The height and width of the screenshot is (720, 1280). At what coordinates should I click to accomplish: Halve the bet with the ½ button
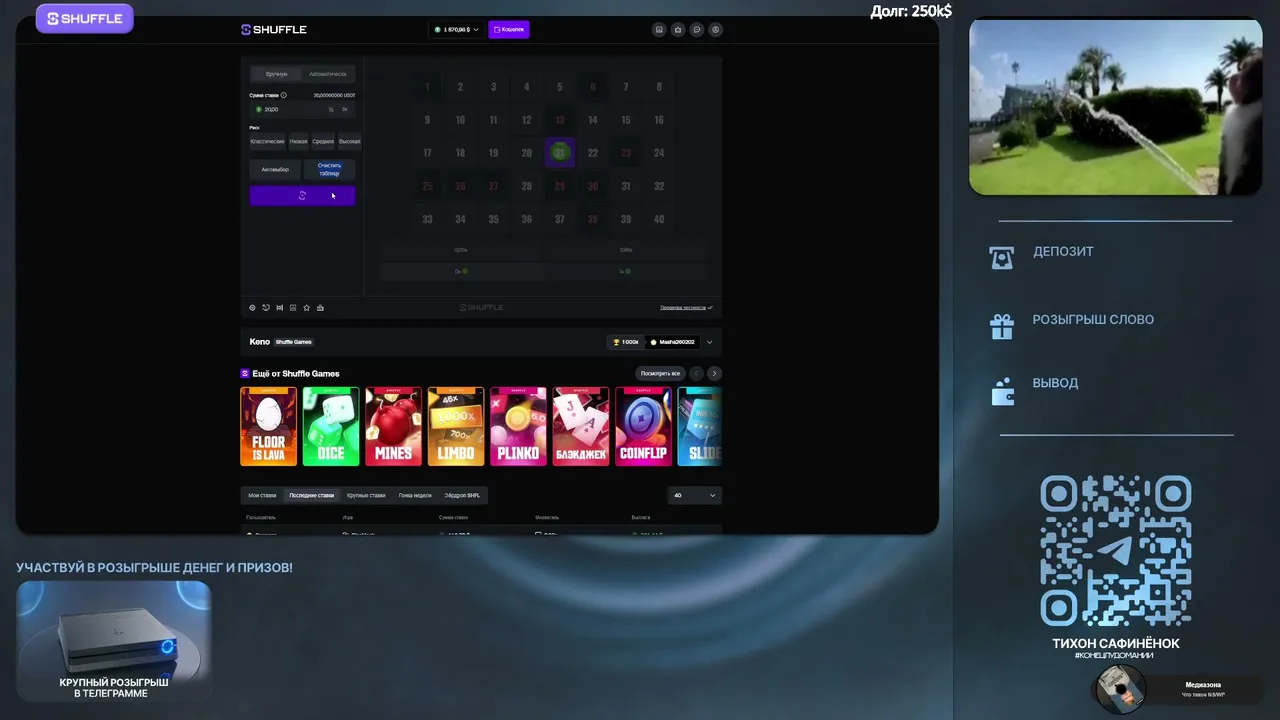(x=331, y=109)
